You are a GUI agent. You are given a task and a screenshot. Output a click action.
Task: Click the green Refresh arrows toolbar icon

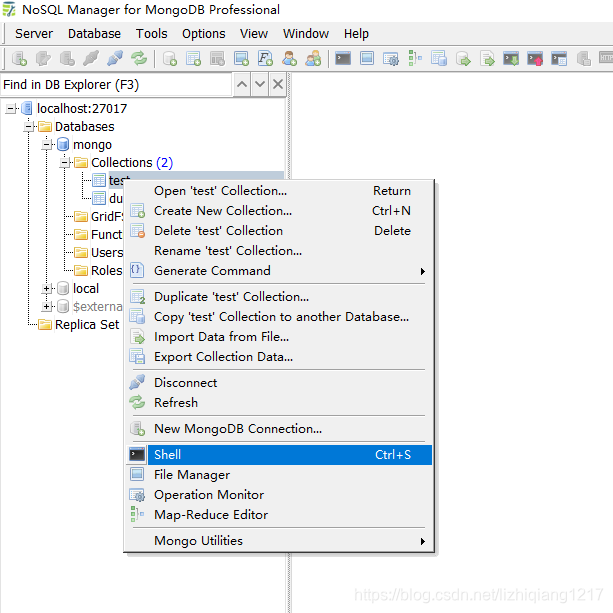pos(139,59)
